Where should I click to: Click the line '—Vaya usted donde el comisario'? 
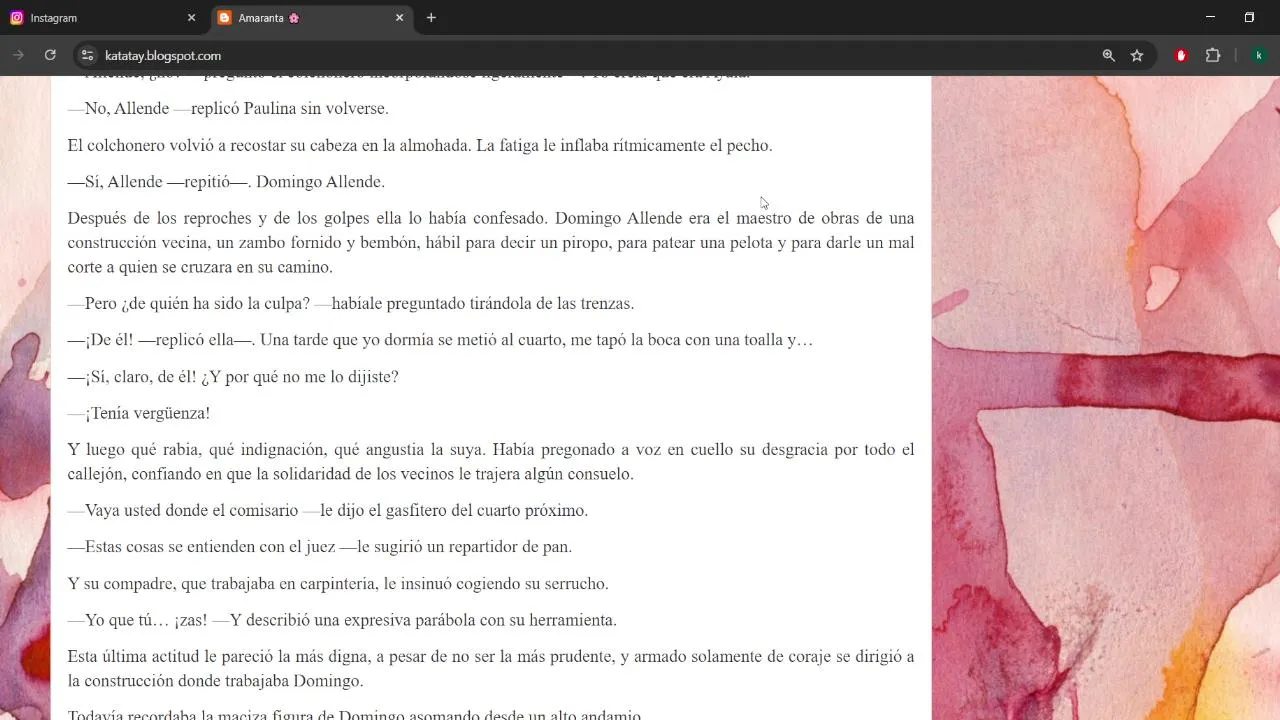click(328, 511)
